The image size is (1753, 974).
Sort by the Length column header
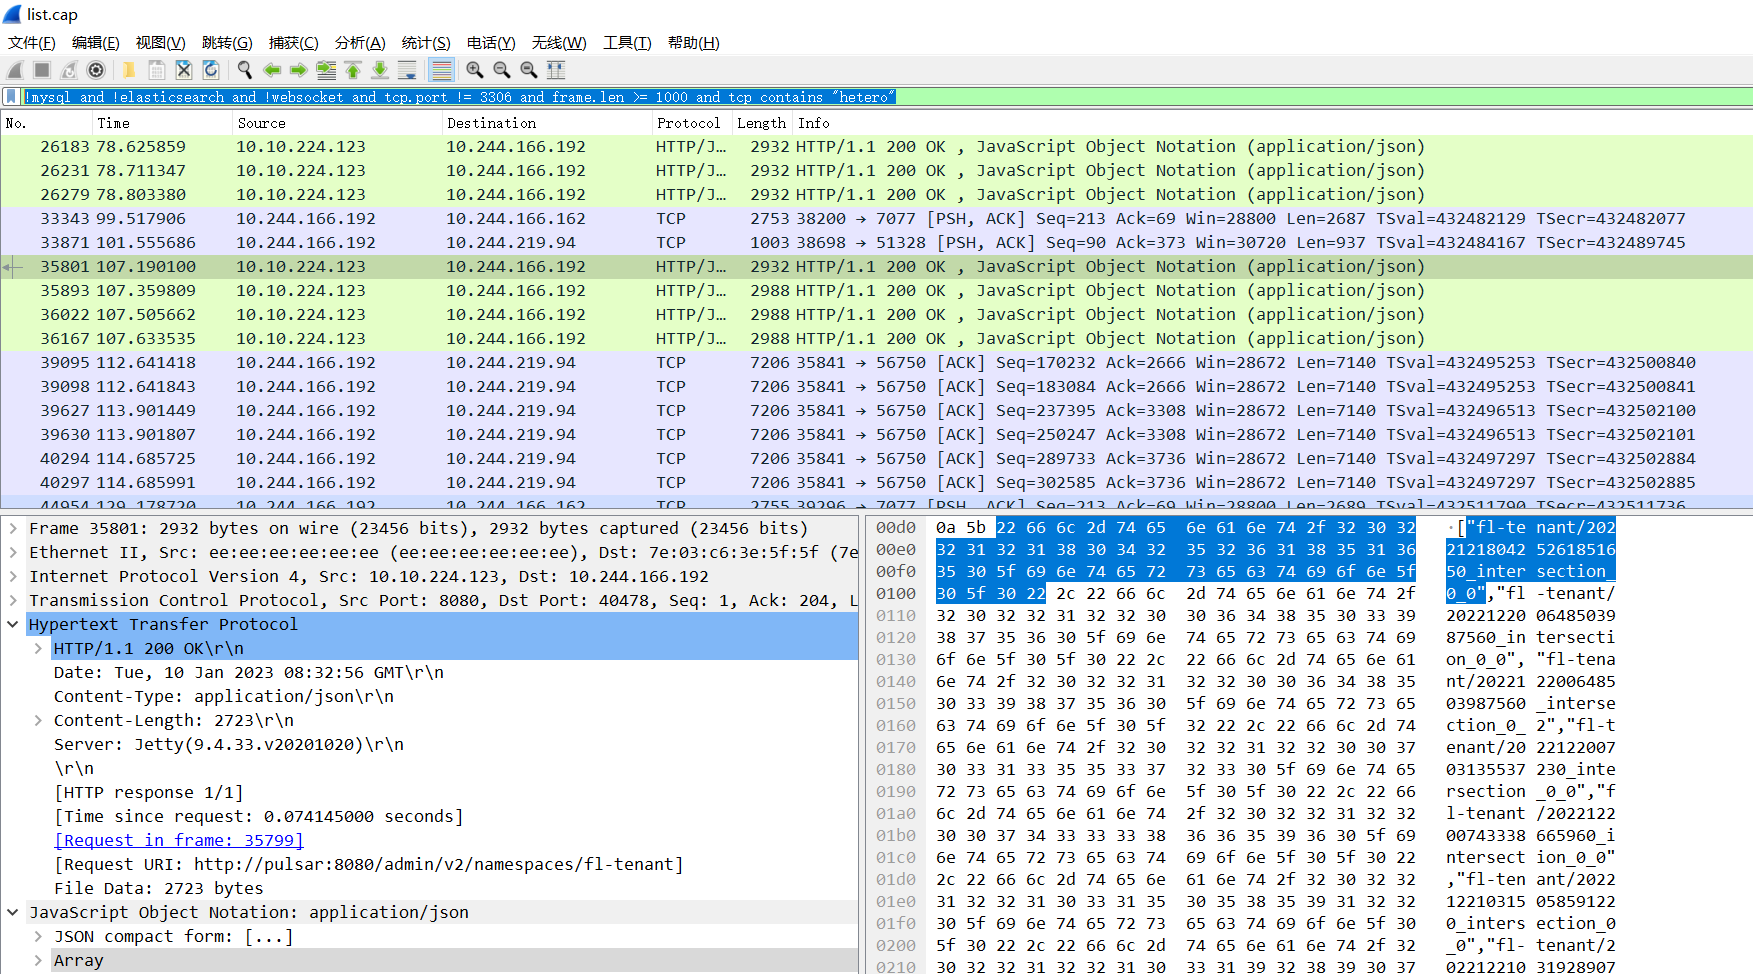[762, 123]
